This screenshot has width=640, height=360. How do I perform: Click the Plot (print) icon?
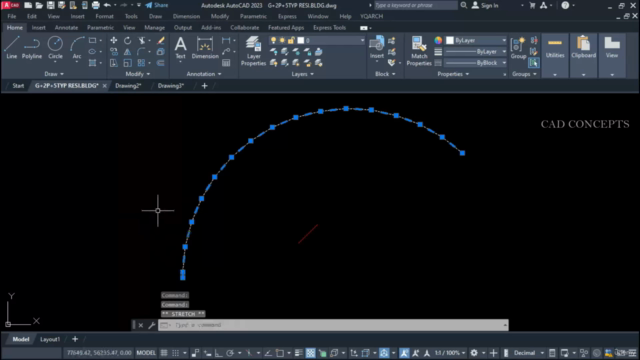click(96, 5)
